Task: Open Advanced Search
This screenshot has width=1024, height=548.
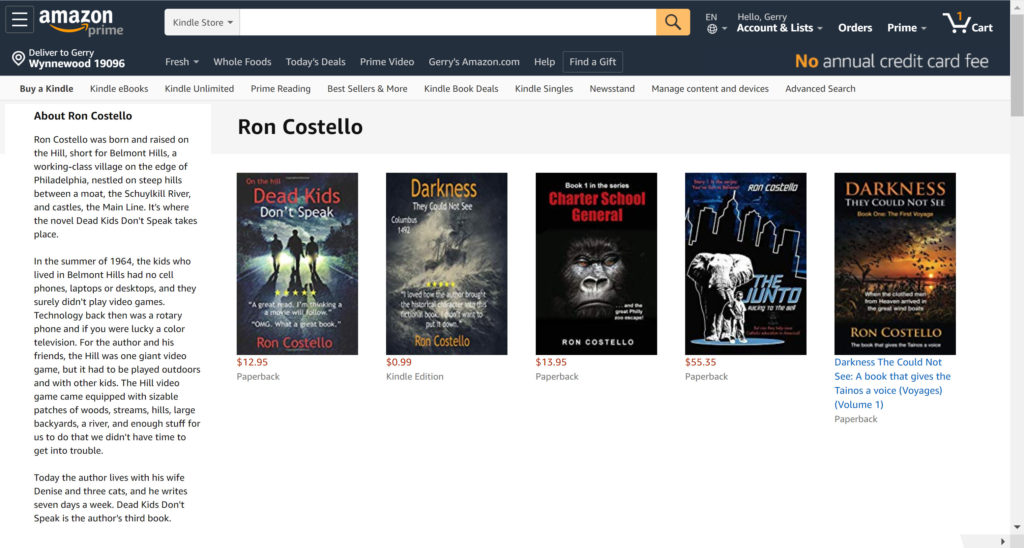Action: pos(820,89)
